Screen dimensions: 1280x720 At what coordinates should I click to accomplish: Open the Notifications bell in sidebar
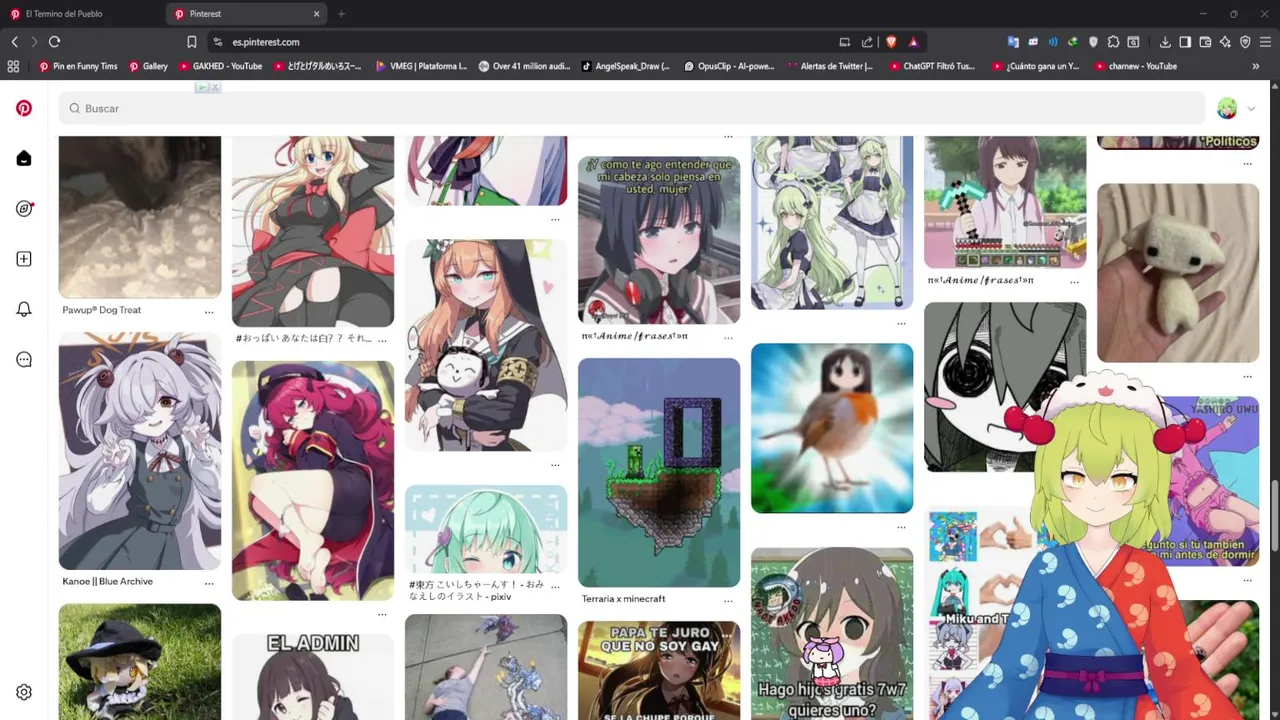tap(24, 309)
